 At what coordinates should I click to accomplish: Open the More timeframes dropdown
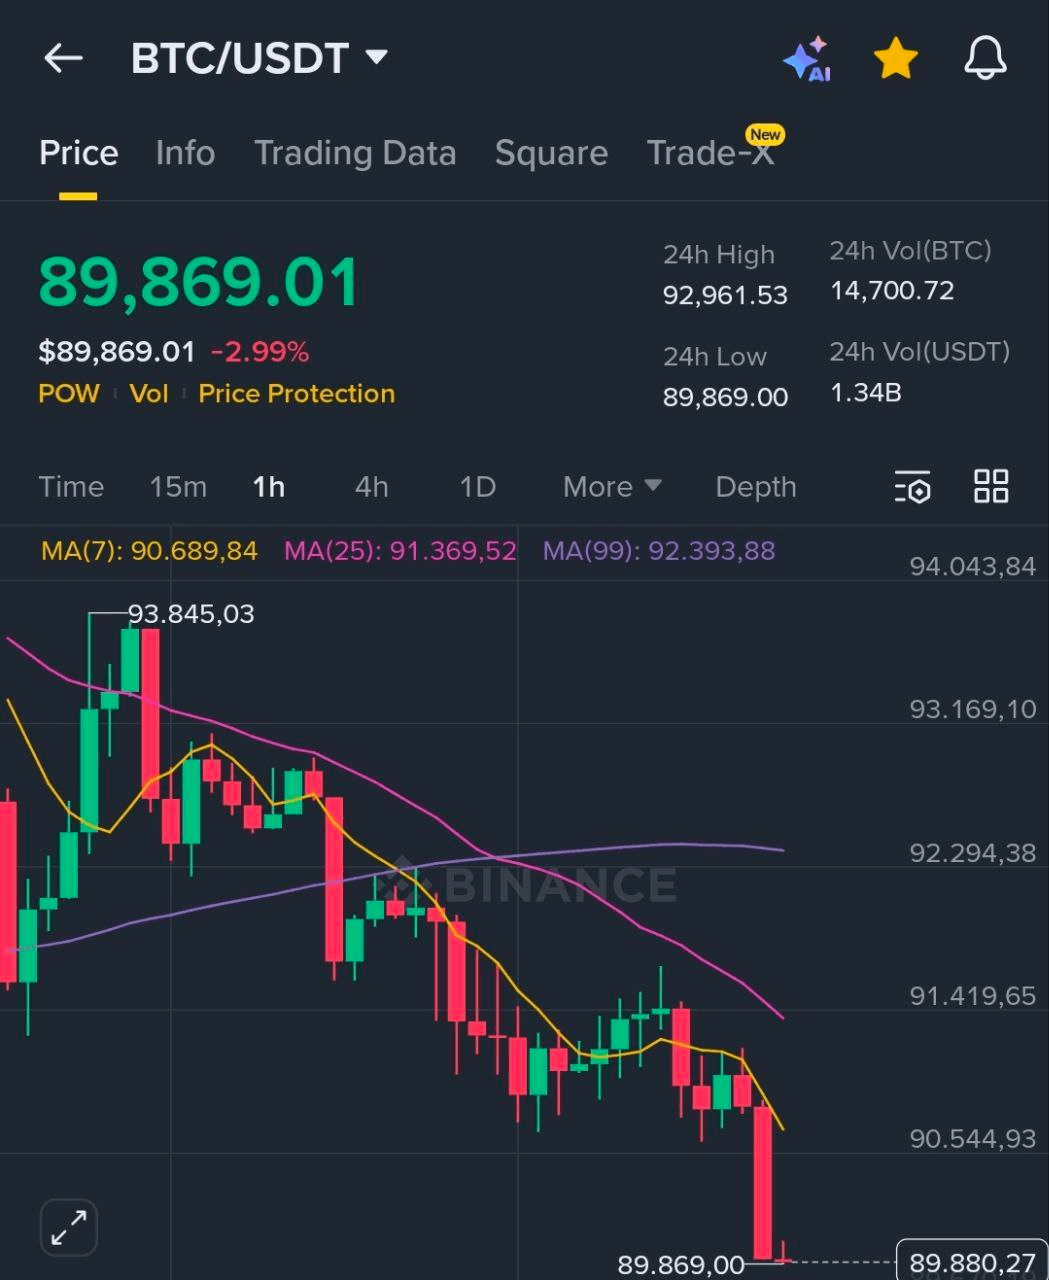(x=611, y=487)
